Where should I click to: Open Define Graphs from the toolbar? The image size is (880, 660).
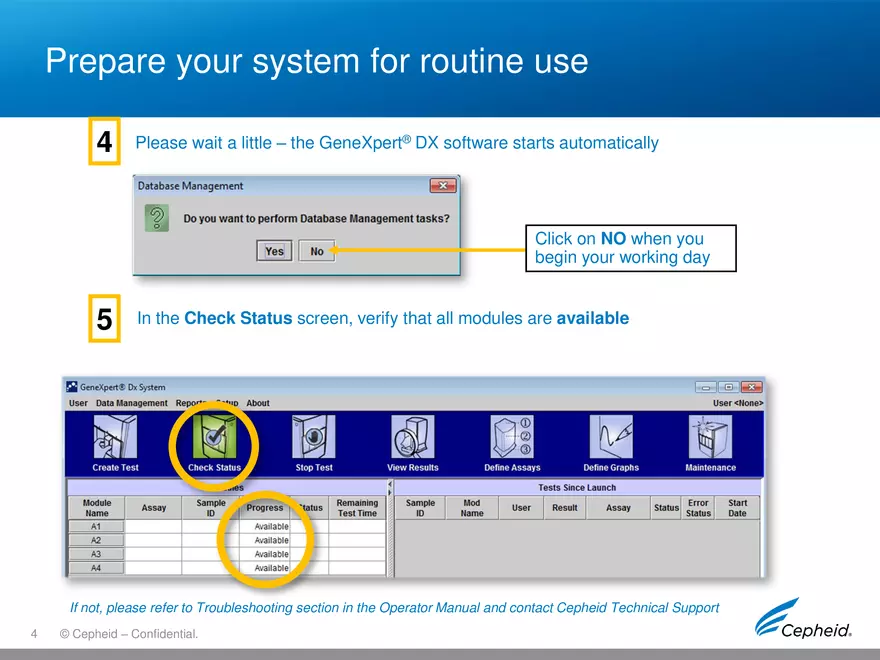[x=611, y=440]
